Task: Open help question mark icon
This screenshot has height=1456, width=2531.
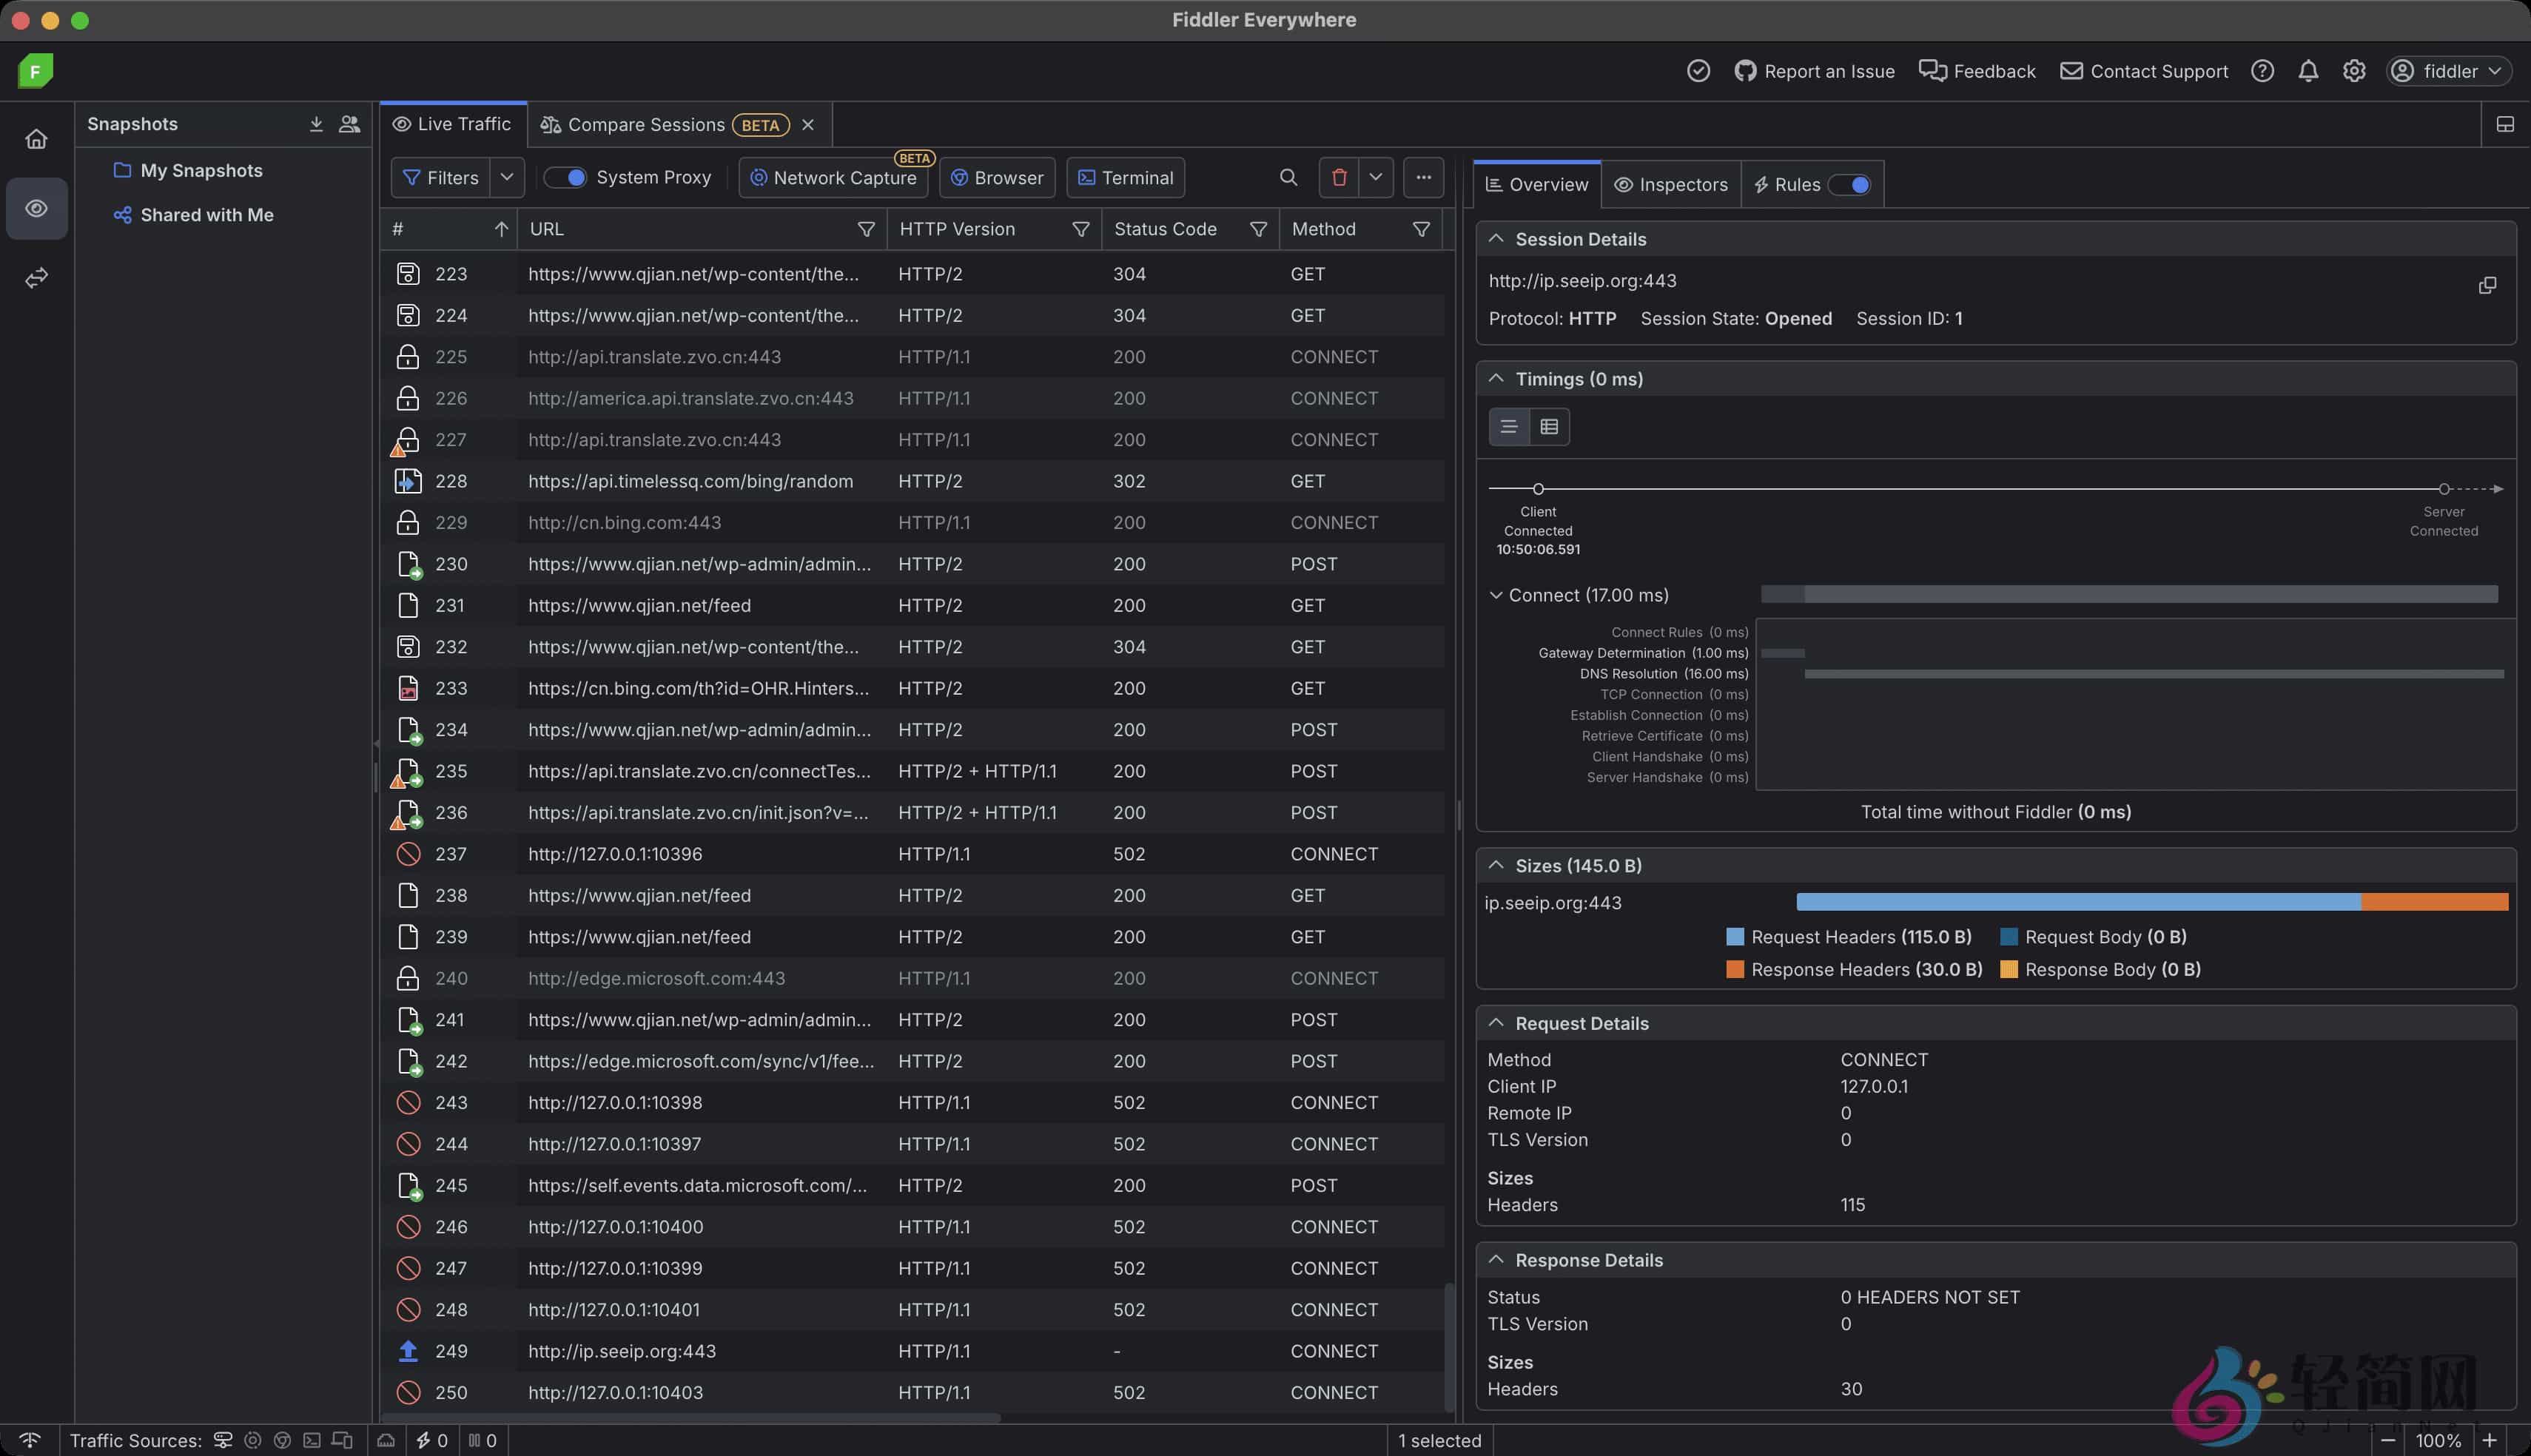Action: pyautogui.click(x=2262, y=71)
